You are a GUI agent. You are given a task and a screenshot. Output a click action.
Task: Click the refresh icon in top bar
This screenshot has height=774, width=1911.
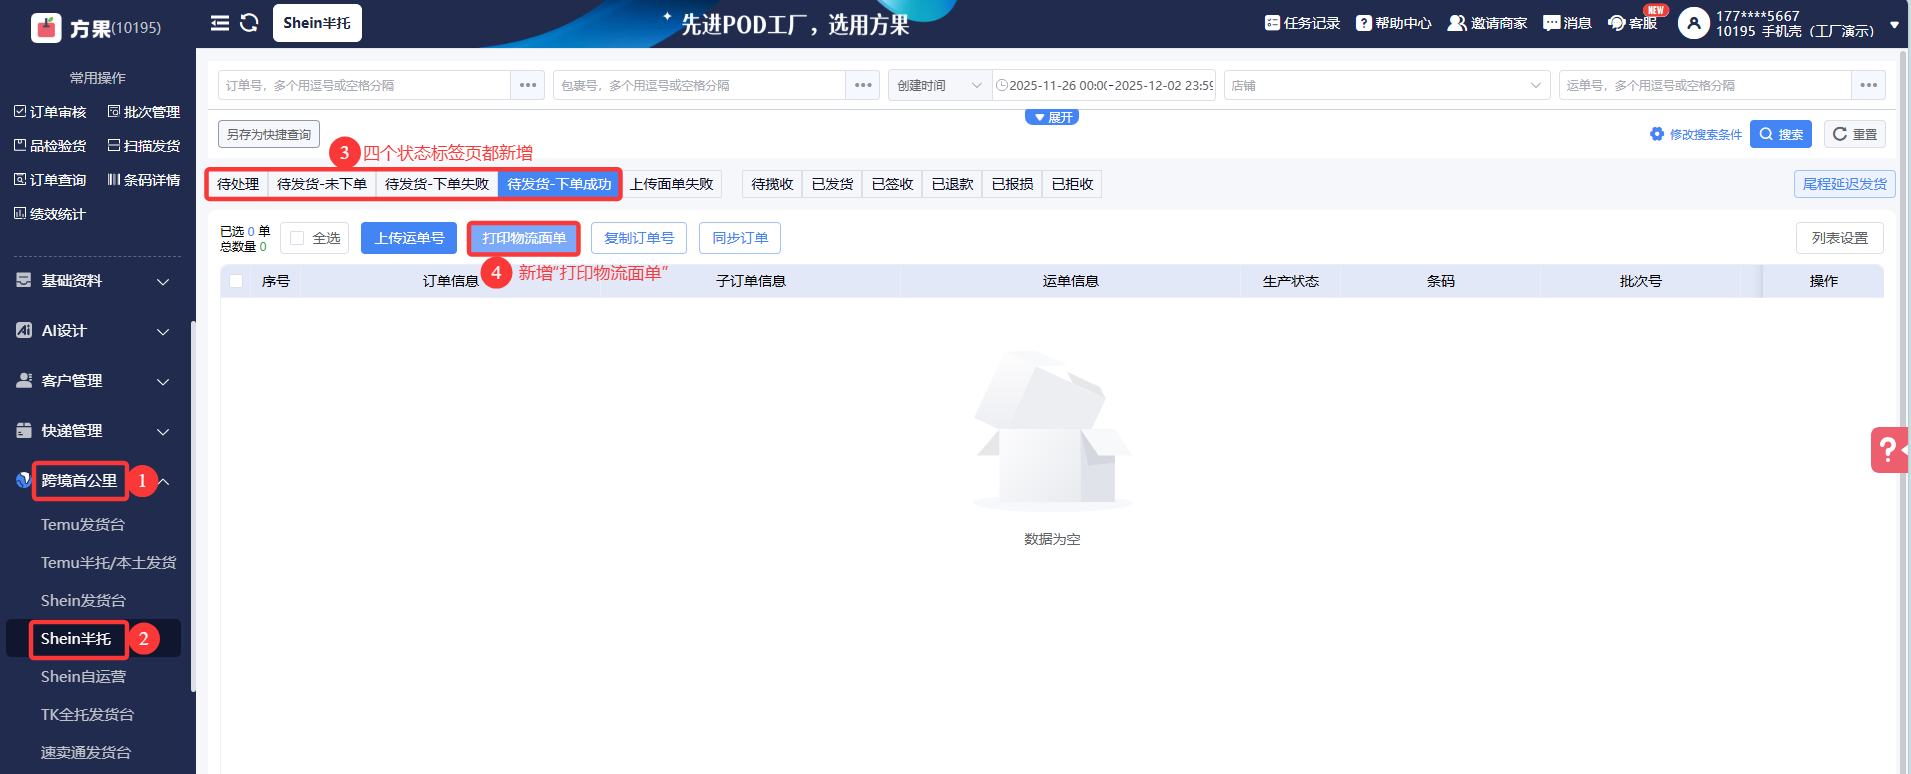250,23
